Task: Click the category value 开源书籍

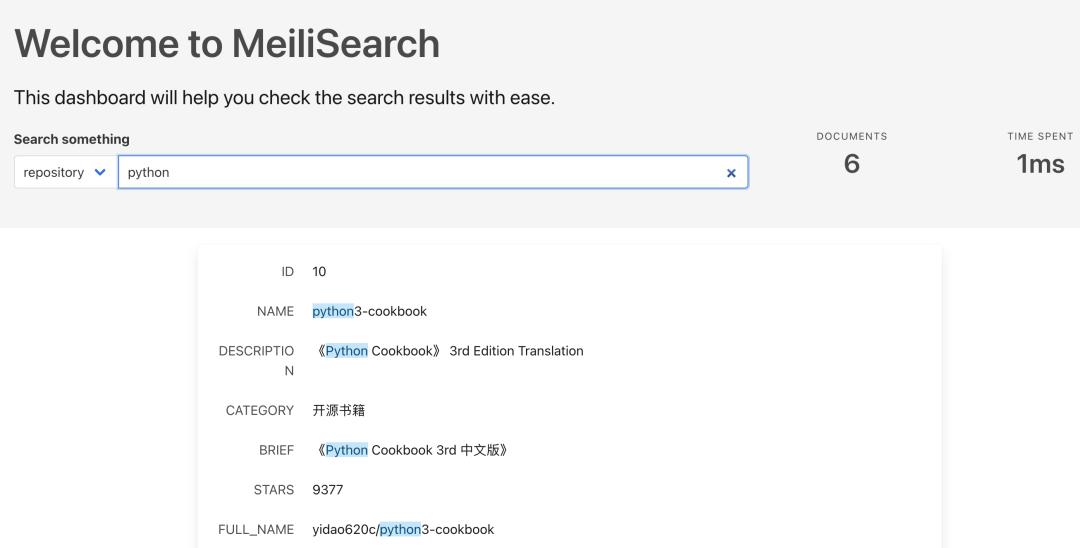Action: tap(338, 410)
